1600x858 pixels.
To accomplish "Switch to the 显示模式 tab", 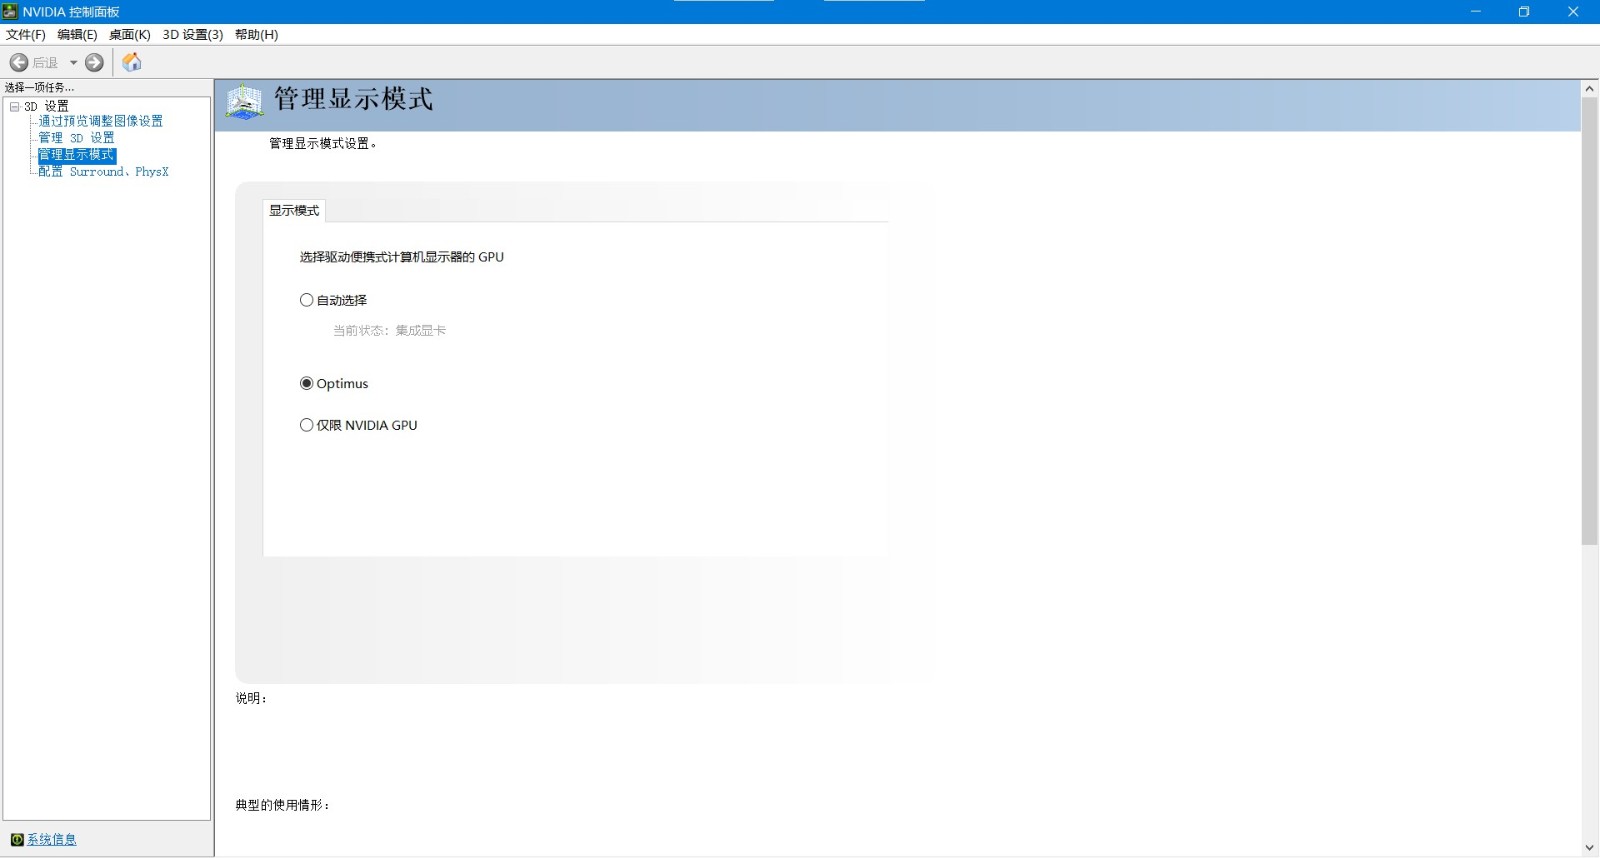I will (294, 211).
